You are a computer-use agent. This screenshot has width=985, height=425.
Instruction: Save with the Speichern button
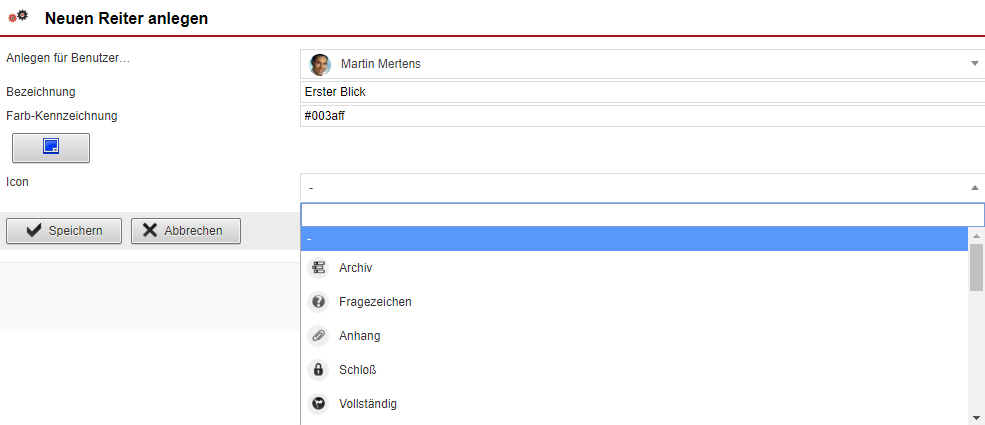pyautogui.click(x=63, y=231)
